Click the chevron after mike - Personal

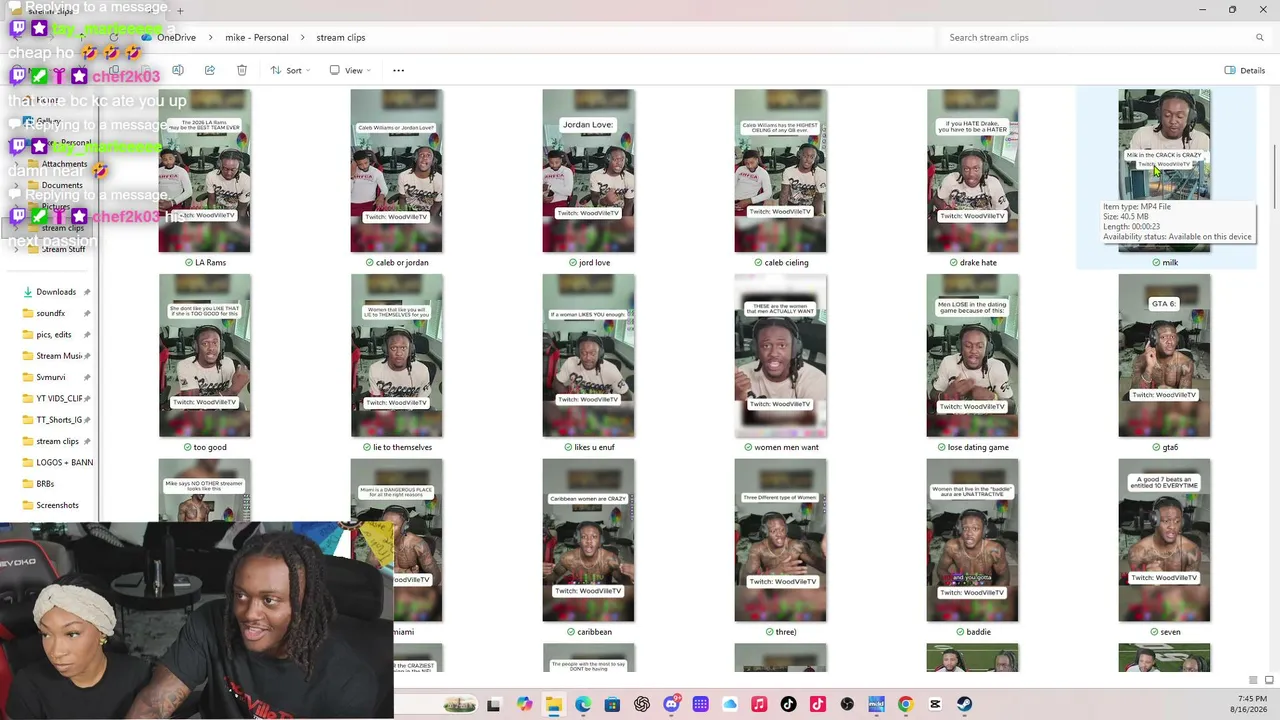(x=304, y=38)
